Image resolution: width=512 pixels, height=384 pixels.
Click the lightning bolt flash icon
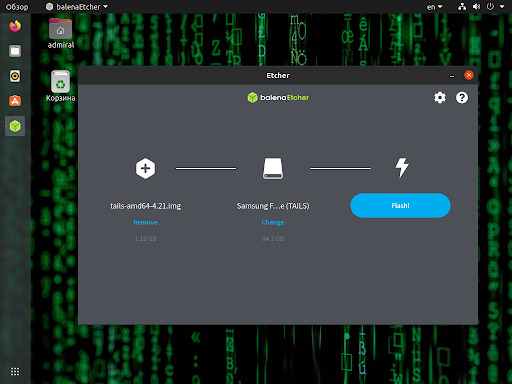click(402, 168)
